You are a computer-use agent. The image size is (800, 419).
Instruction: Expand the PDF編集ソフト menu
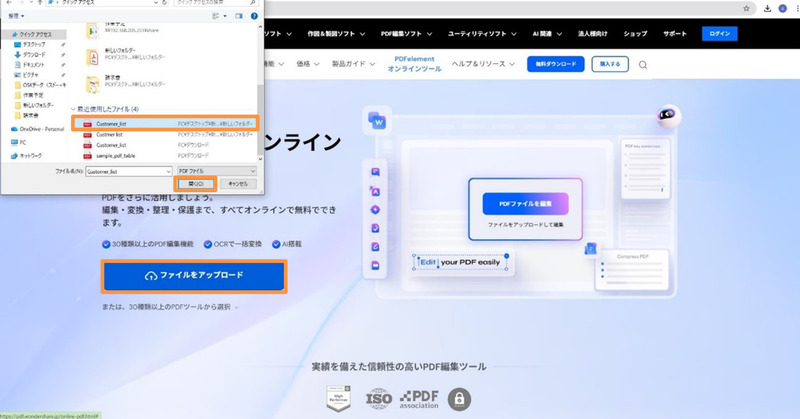coord(406,34)
